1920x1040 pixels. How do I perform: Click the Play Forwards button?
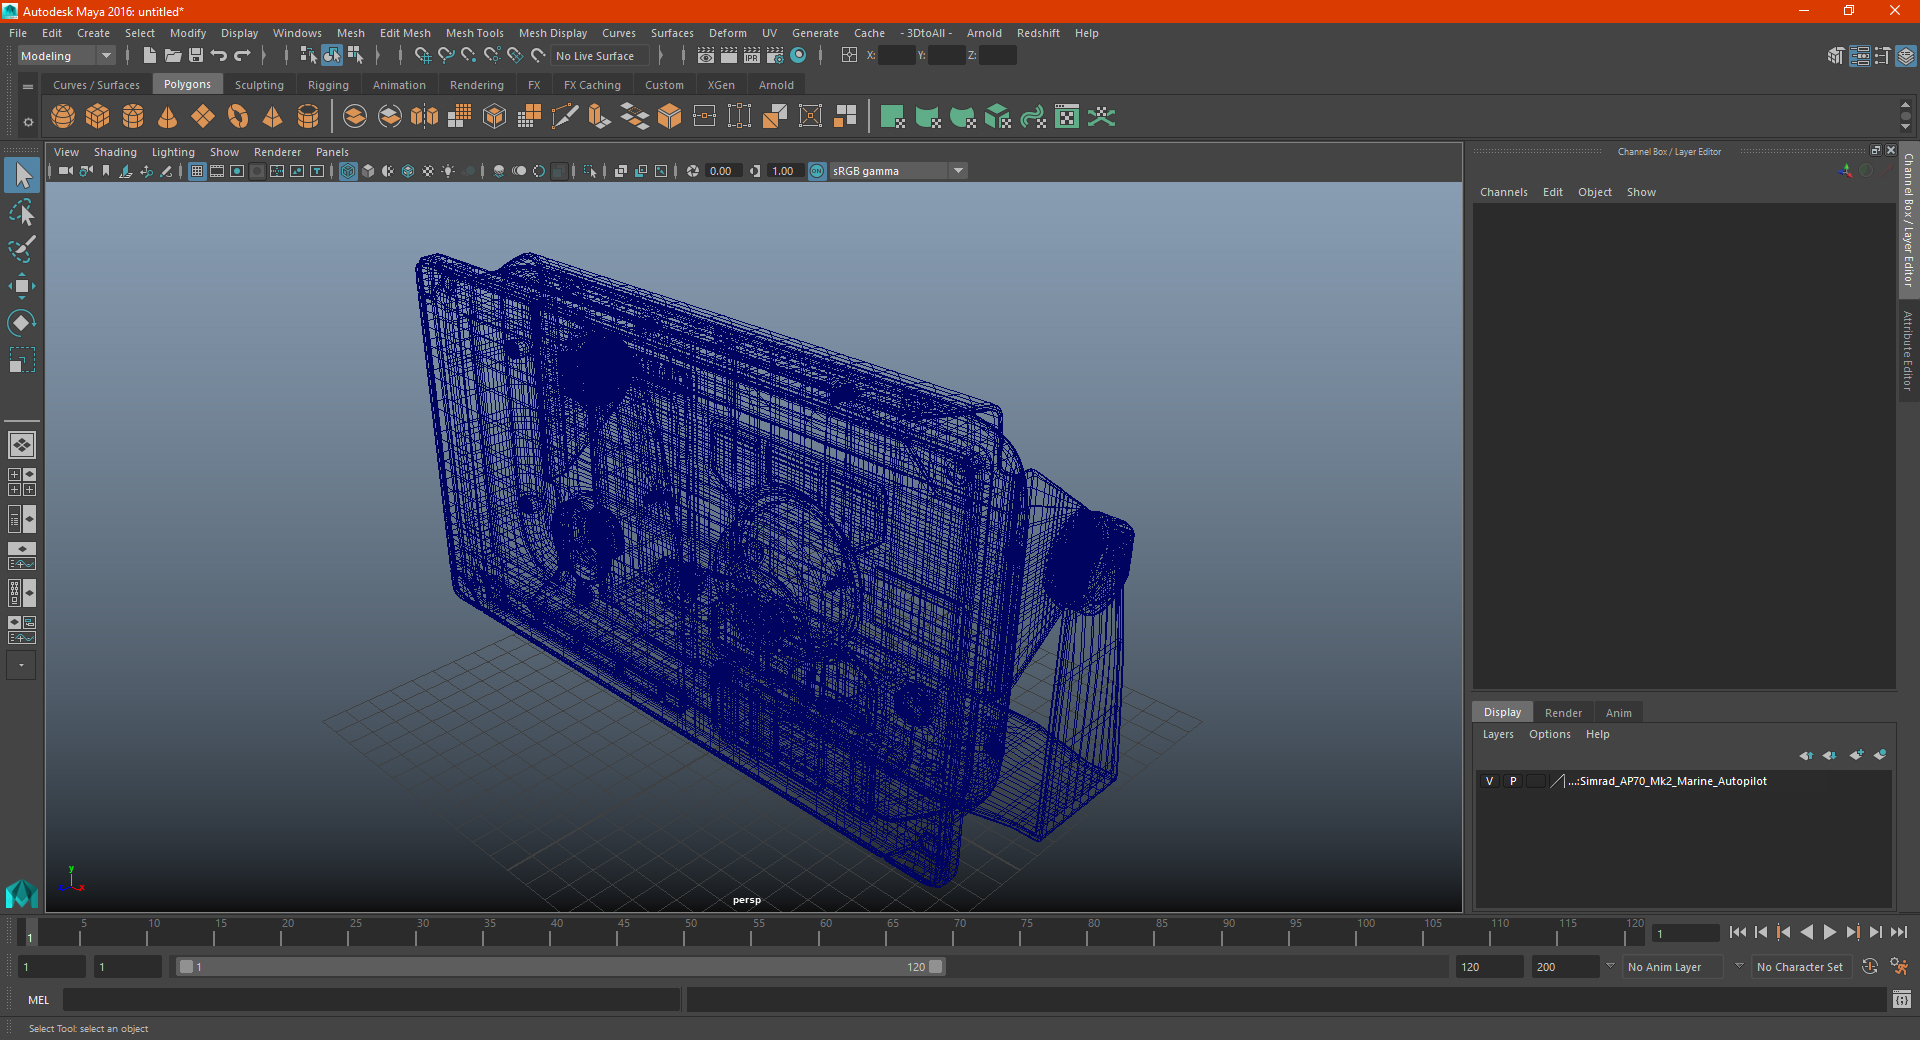pos(1829,932)
